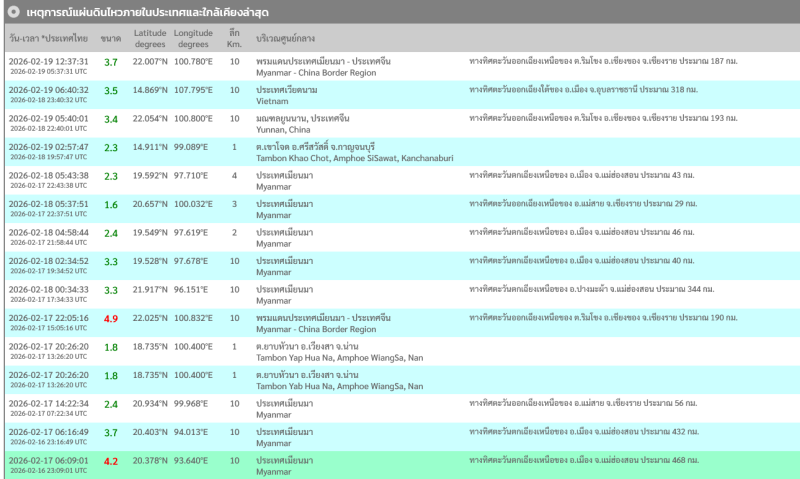Click the circular icon beside the page title

coord(12,11)
